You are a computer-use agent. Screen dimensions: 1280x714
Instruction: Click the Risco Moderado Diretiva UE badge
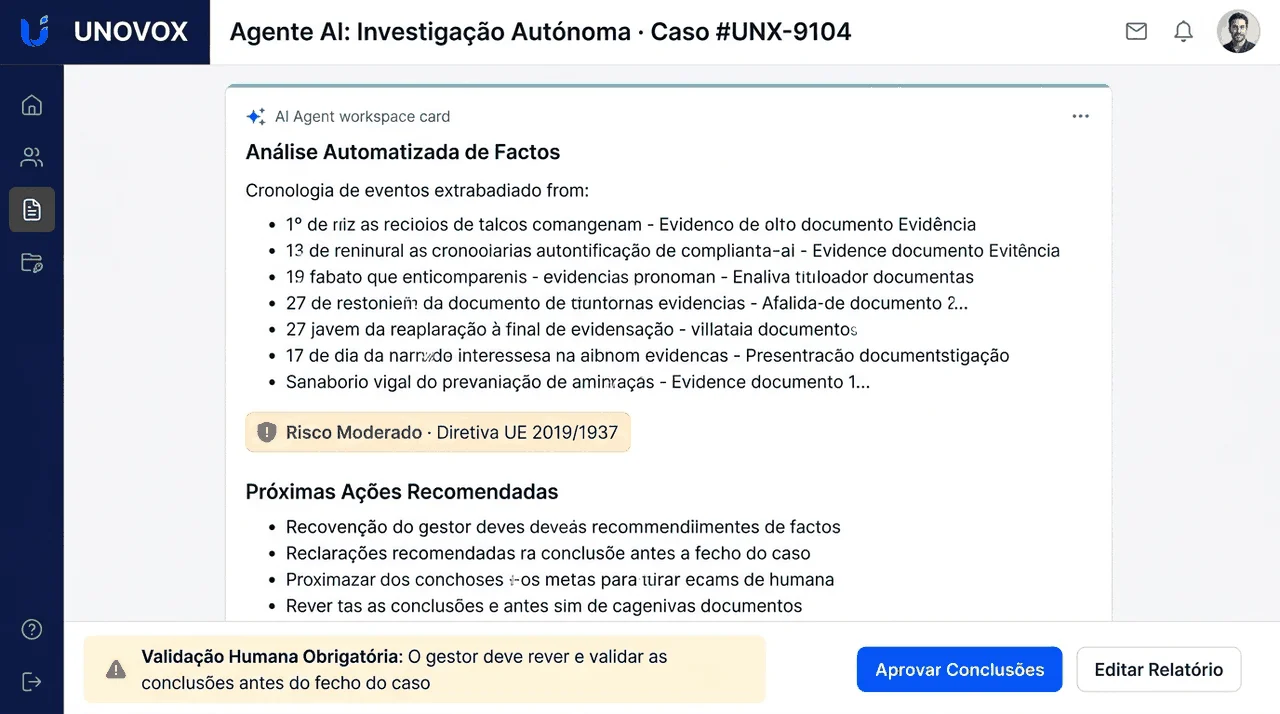coord(438,433)
